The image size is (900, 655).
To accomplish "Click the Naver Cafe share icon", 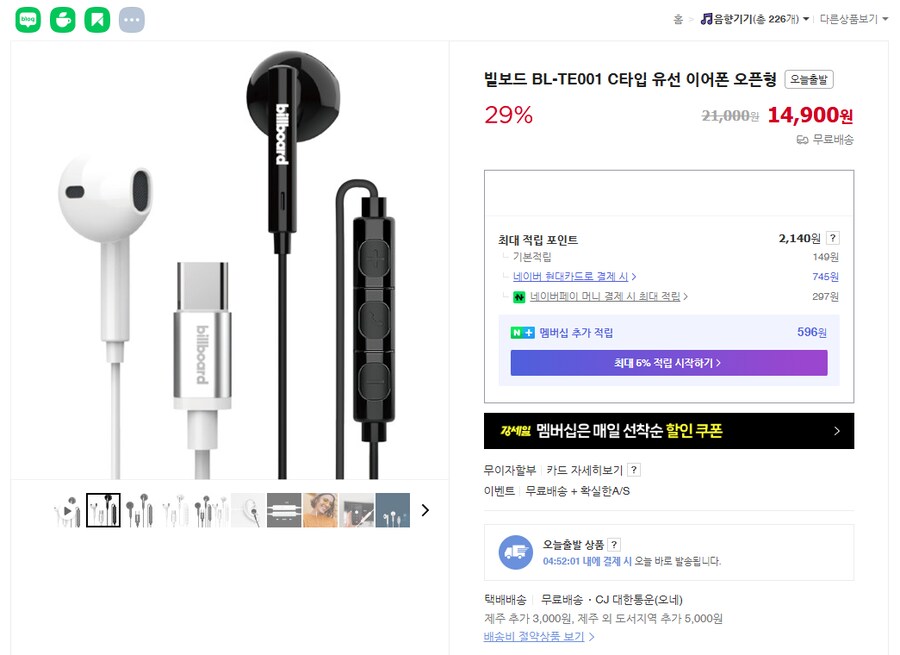I will pyautogui.click(x=63, y=18).
